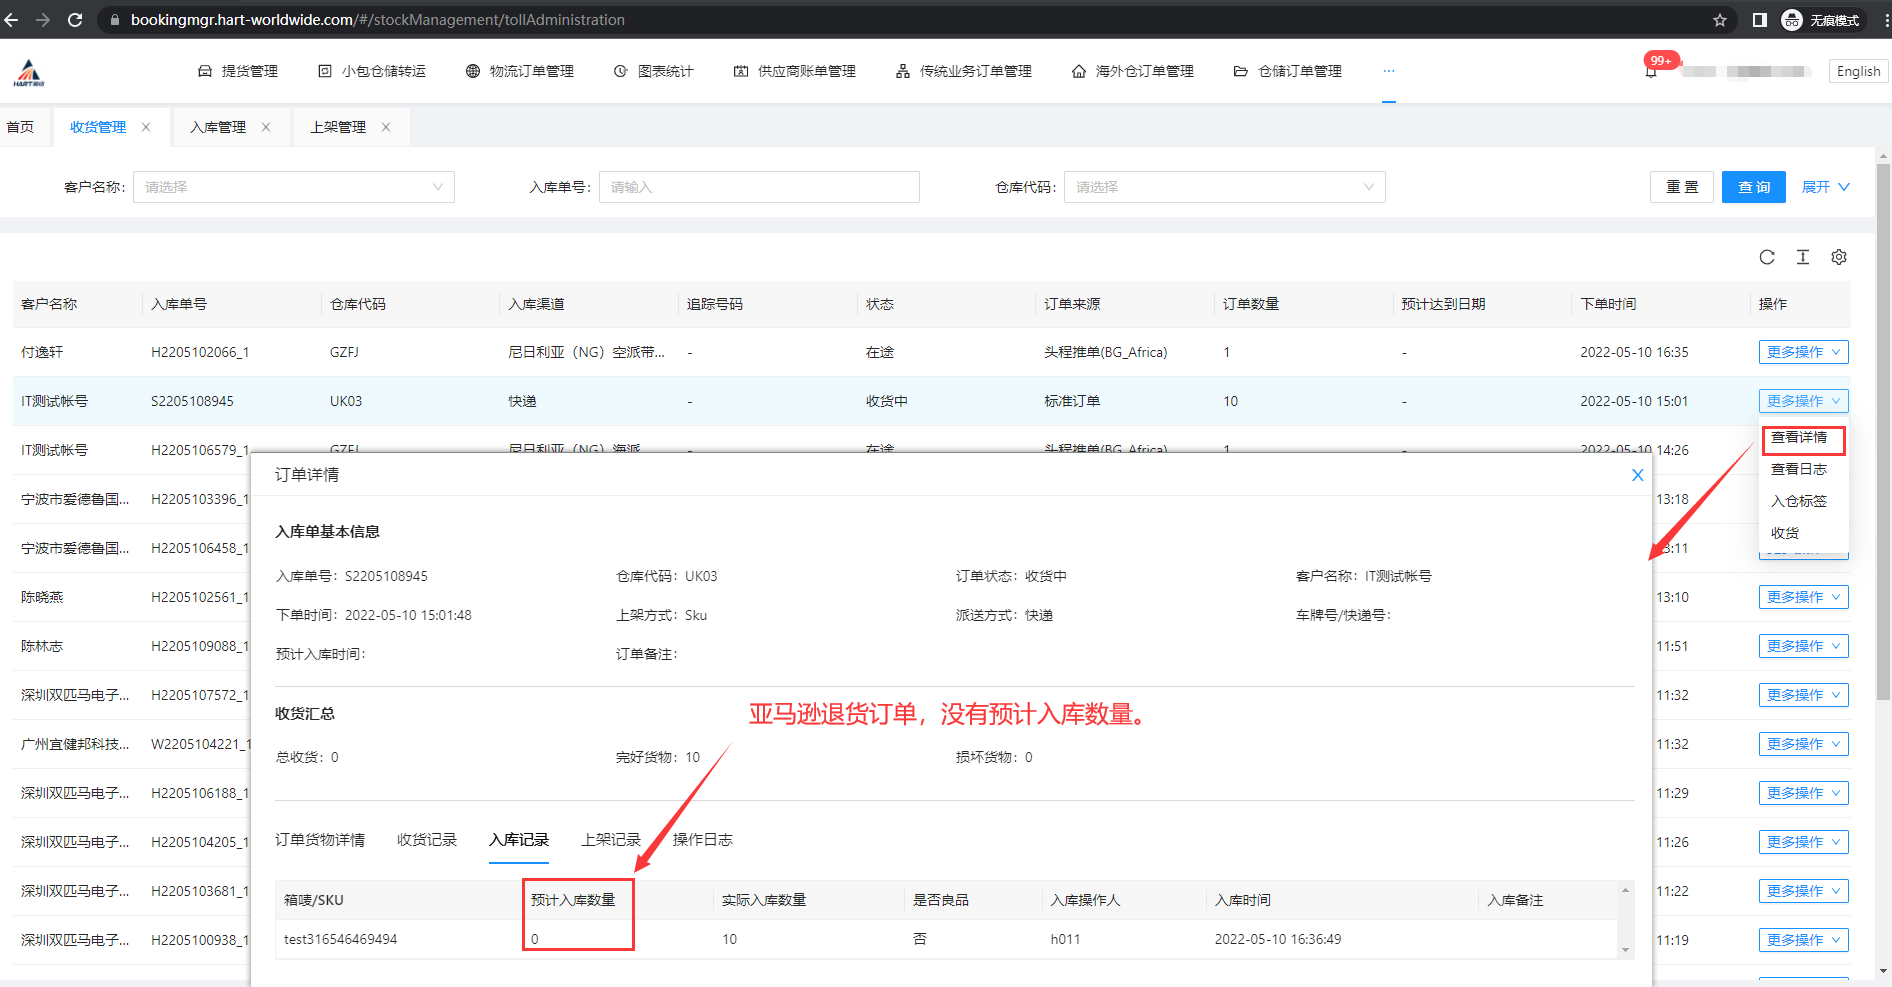Expand filters with 展开 link
Viewport: 1892px width, 987px height.
(1825, 187)
